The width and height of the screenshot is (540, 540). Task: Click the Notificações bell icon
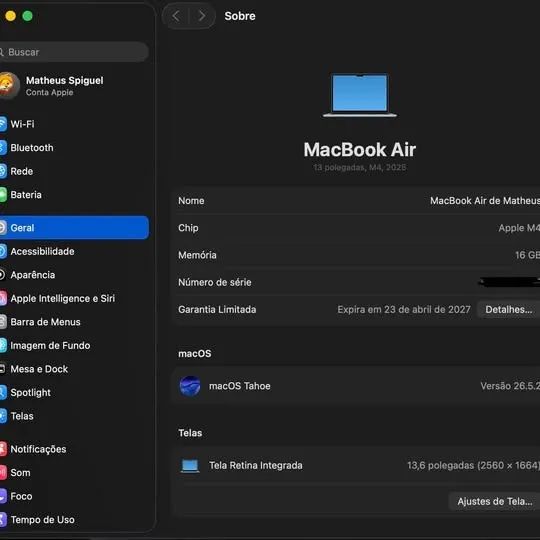(3, 449)
